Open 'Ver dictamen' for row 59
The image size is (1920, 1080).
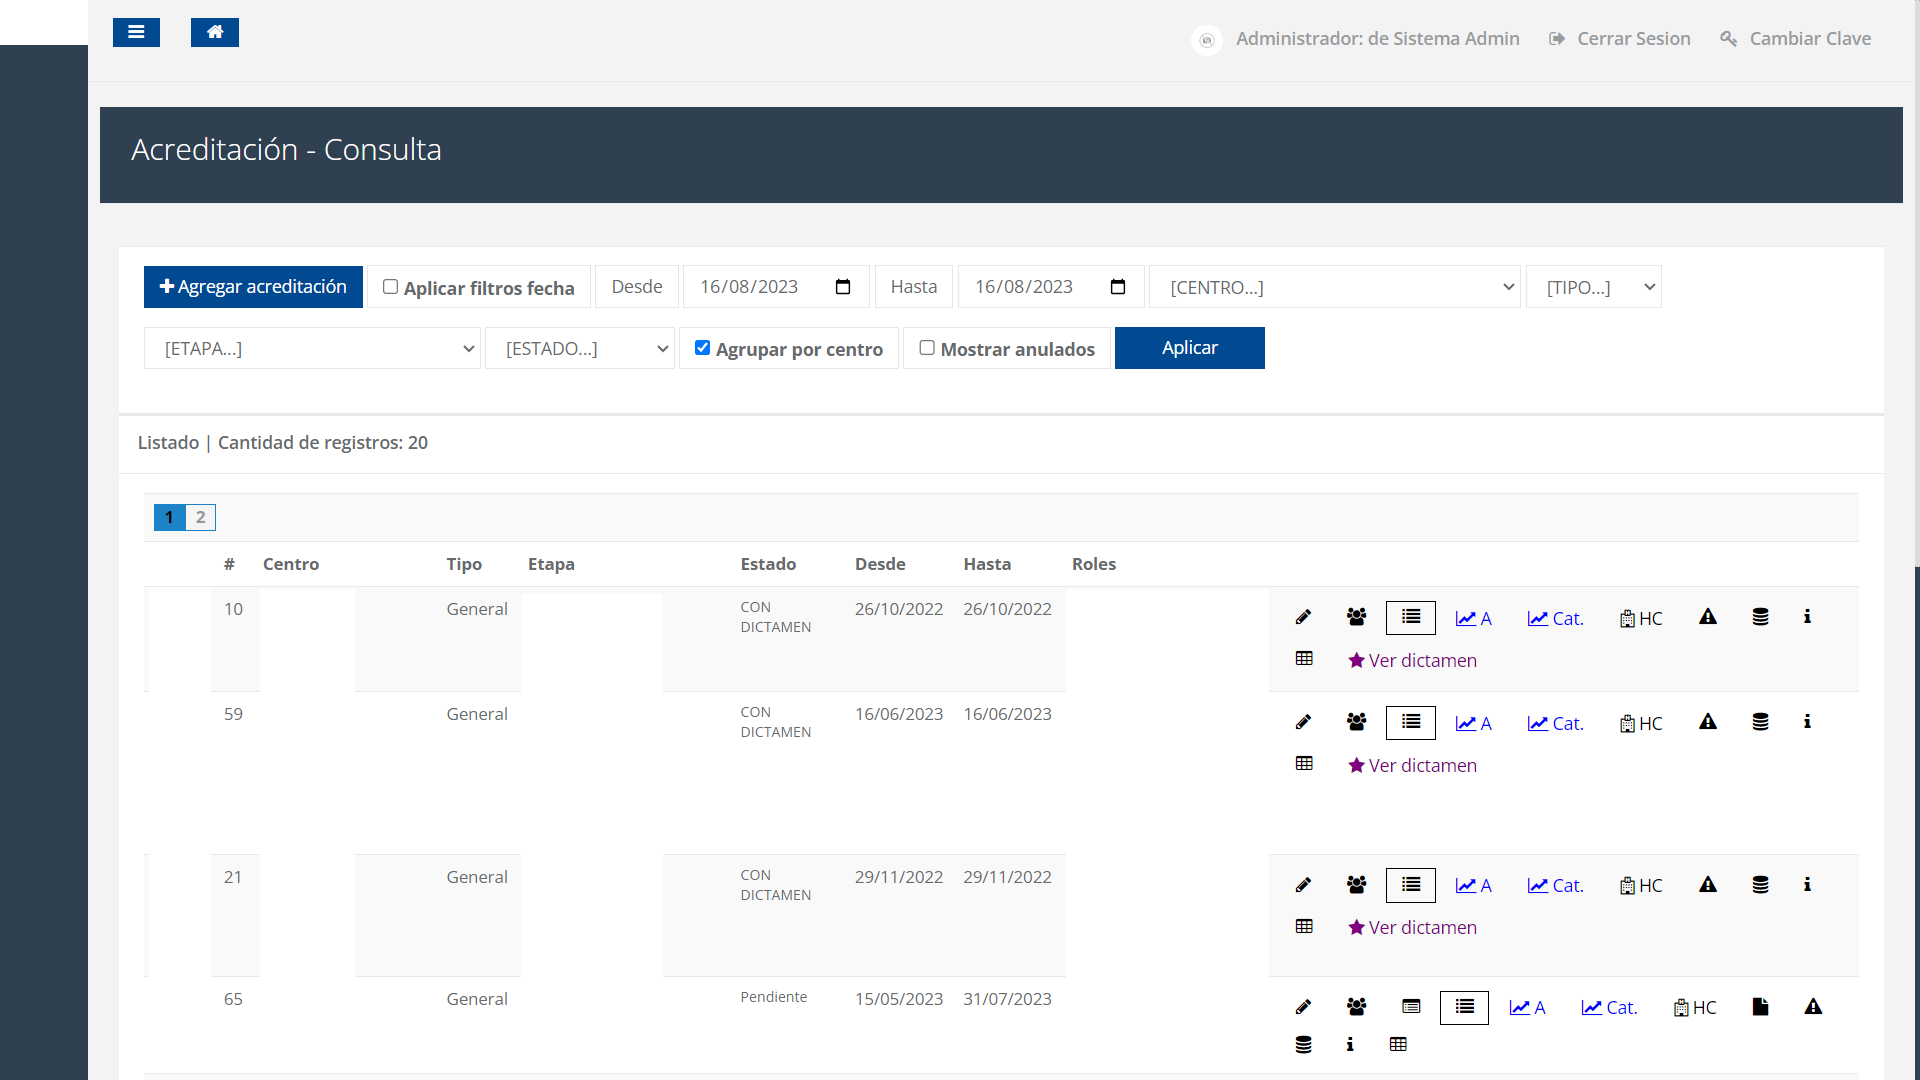pyautogui.click(x=1412, y=765)
